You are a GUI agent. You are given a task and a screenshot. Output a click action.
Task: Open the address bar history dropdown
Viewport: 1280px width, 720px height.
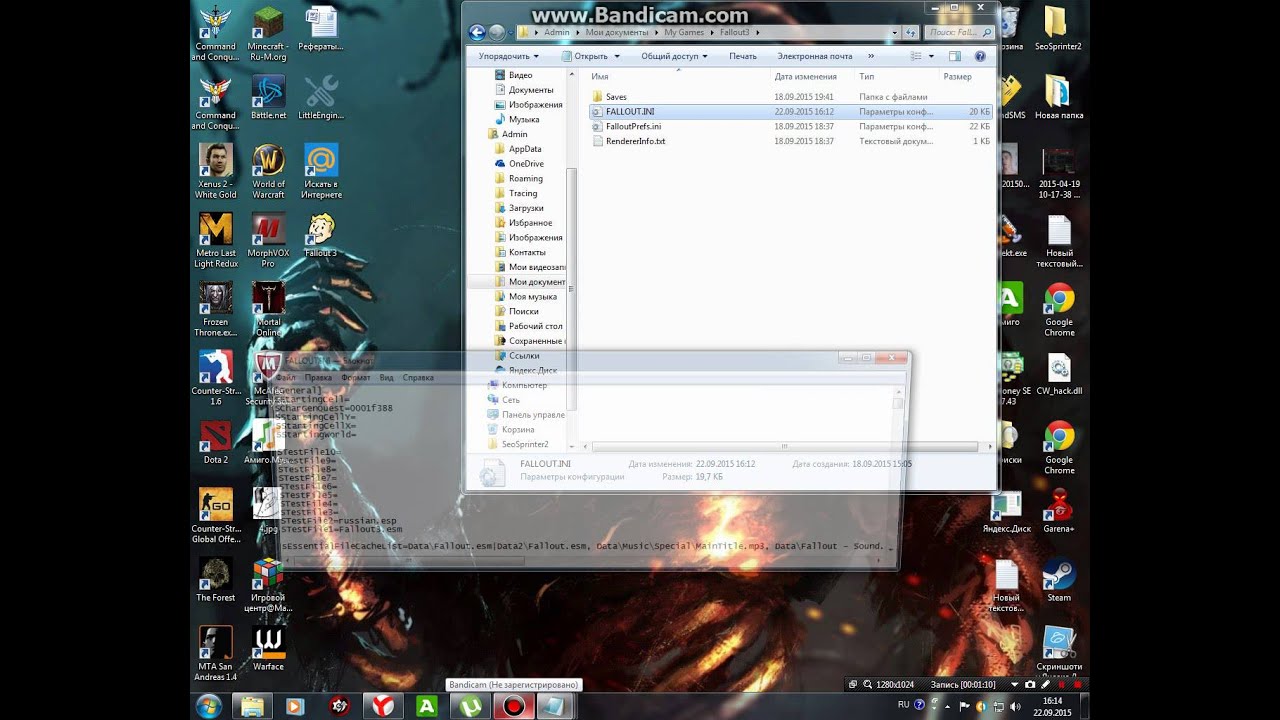click(x=897, y=32)
